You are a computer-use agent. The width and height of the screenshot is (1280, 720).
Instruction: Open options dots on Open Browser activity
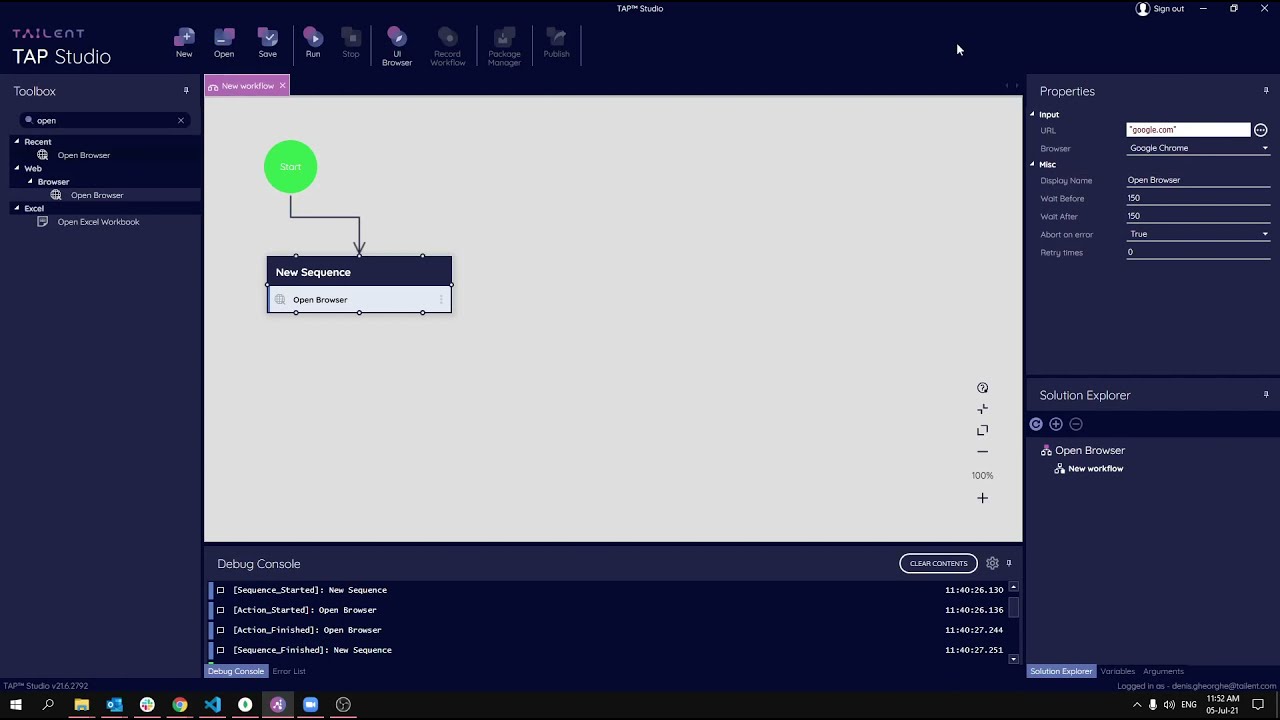coord(441,299)
